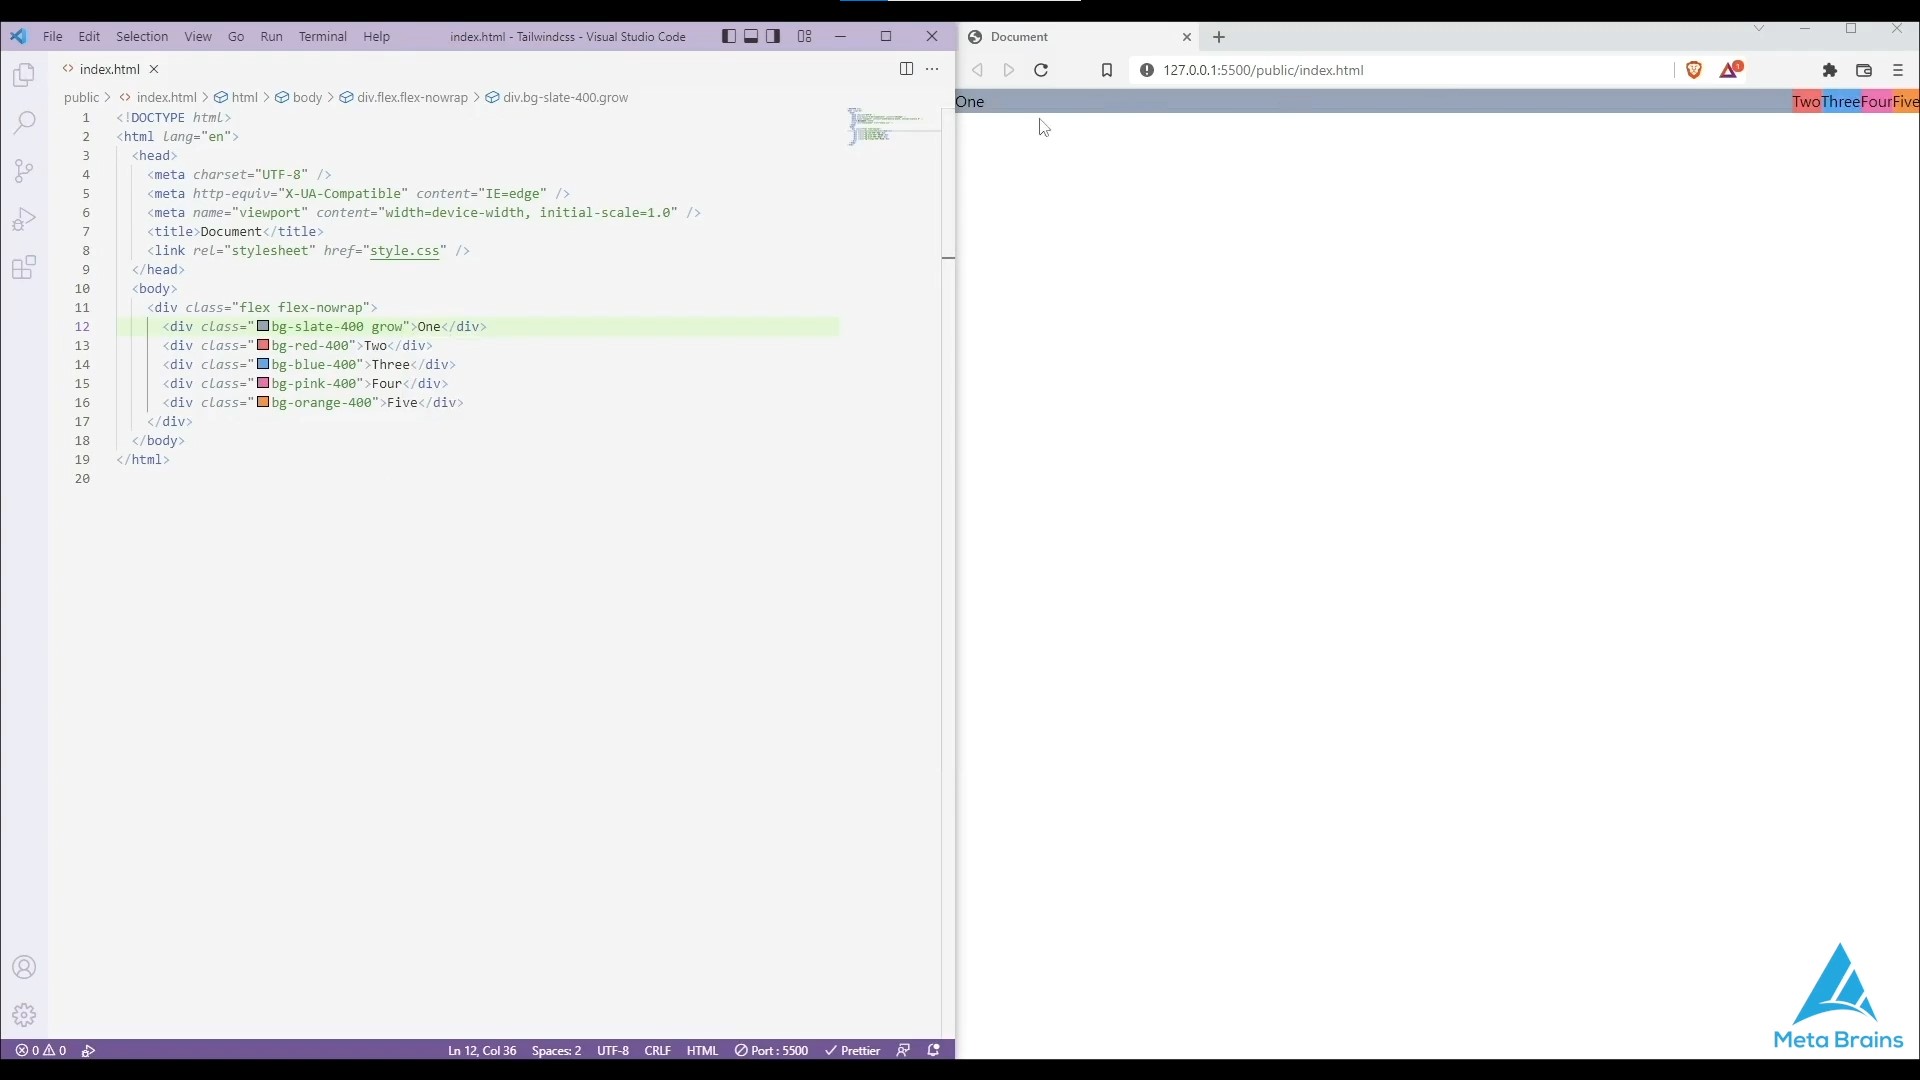Open the Explorer sidebar icon
This screenshot has height=1080, width=1920.
(23, 74)
